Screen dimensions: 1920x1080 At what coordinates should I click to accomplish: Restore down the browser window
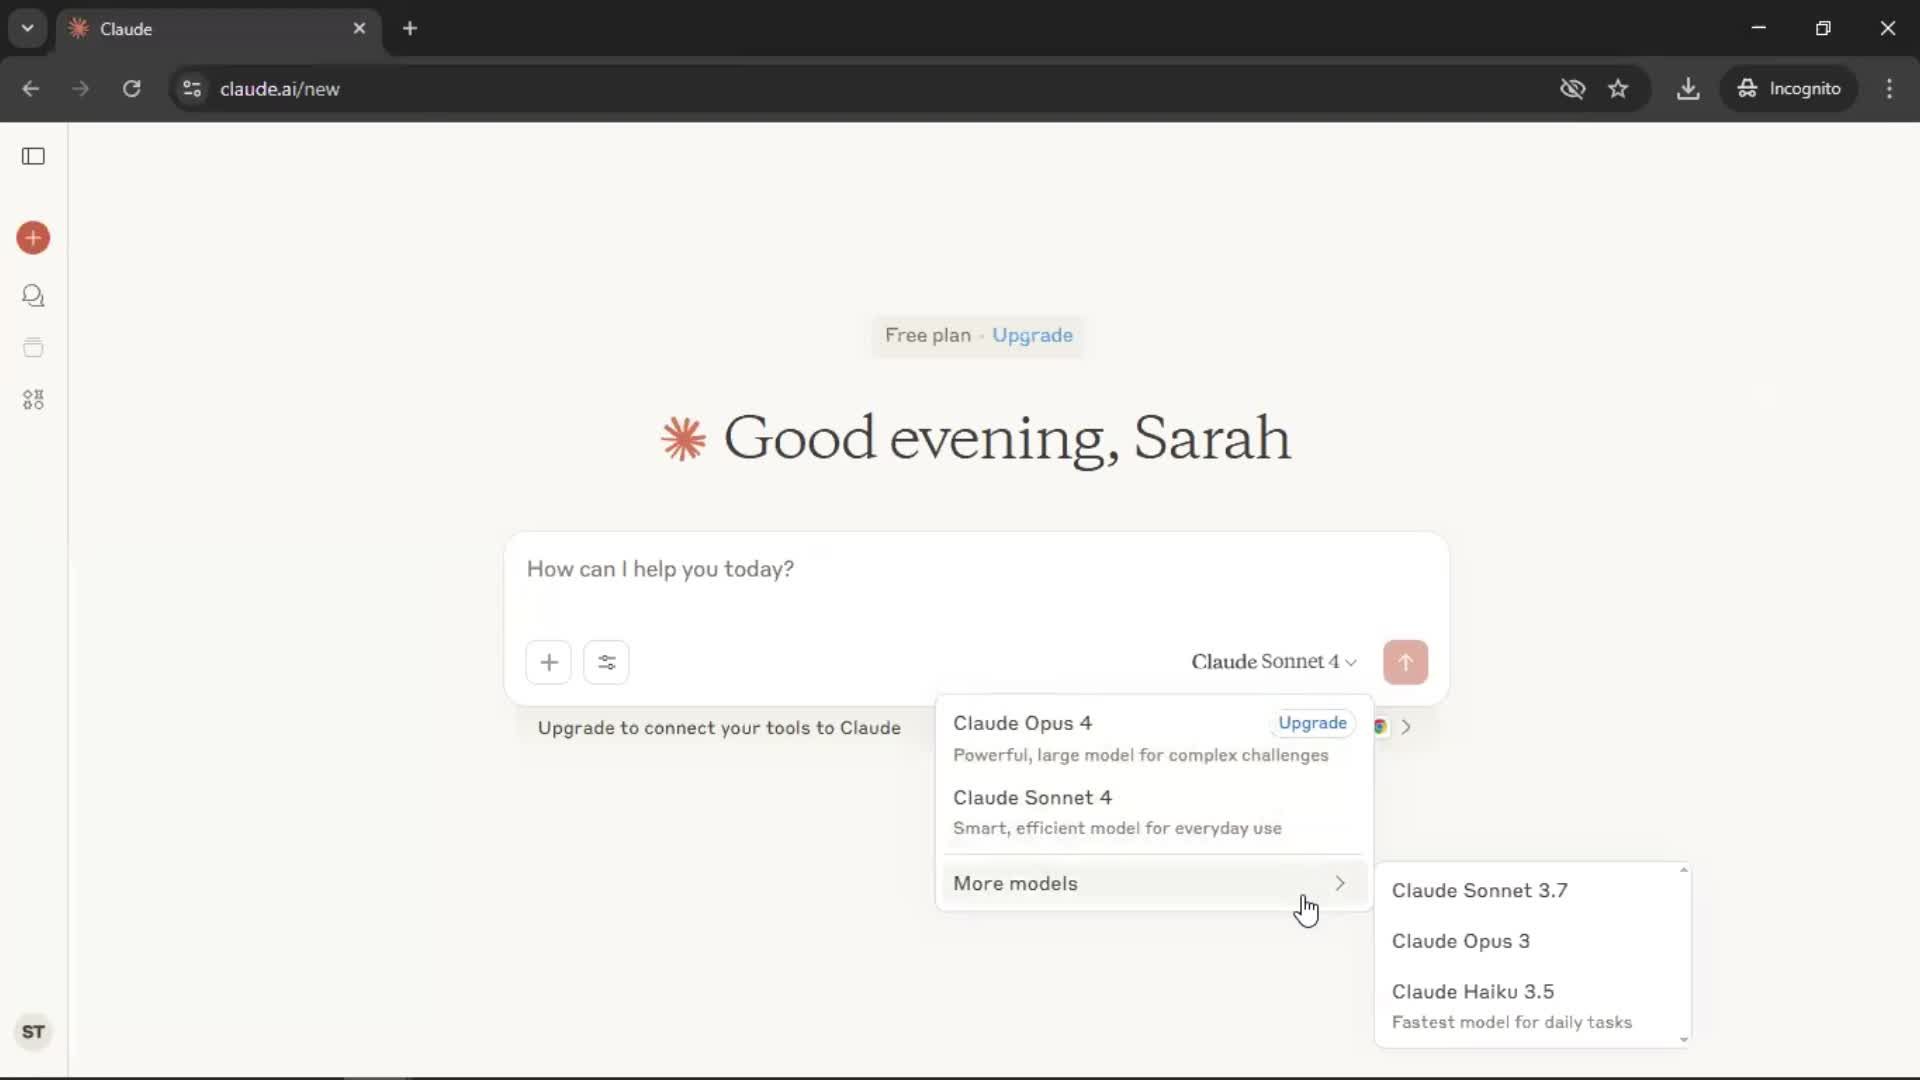[x=1823, y=28]
